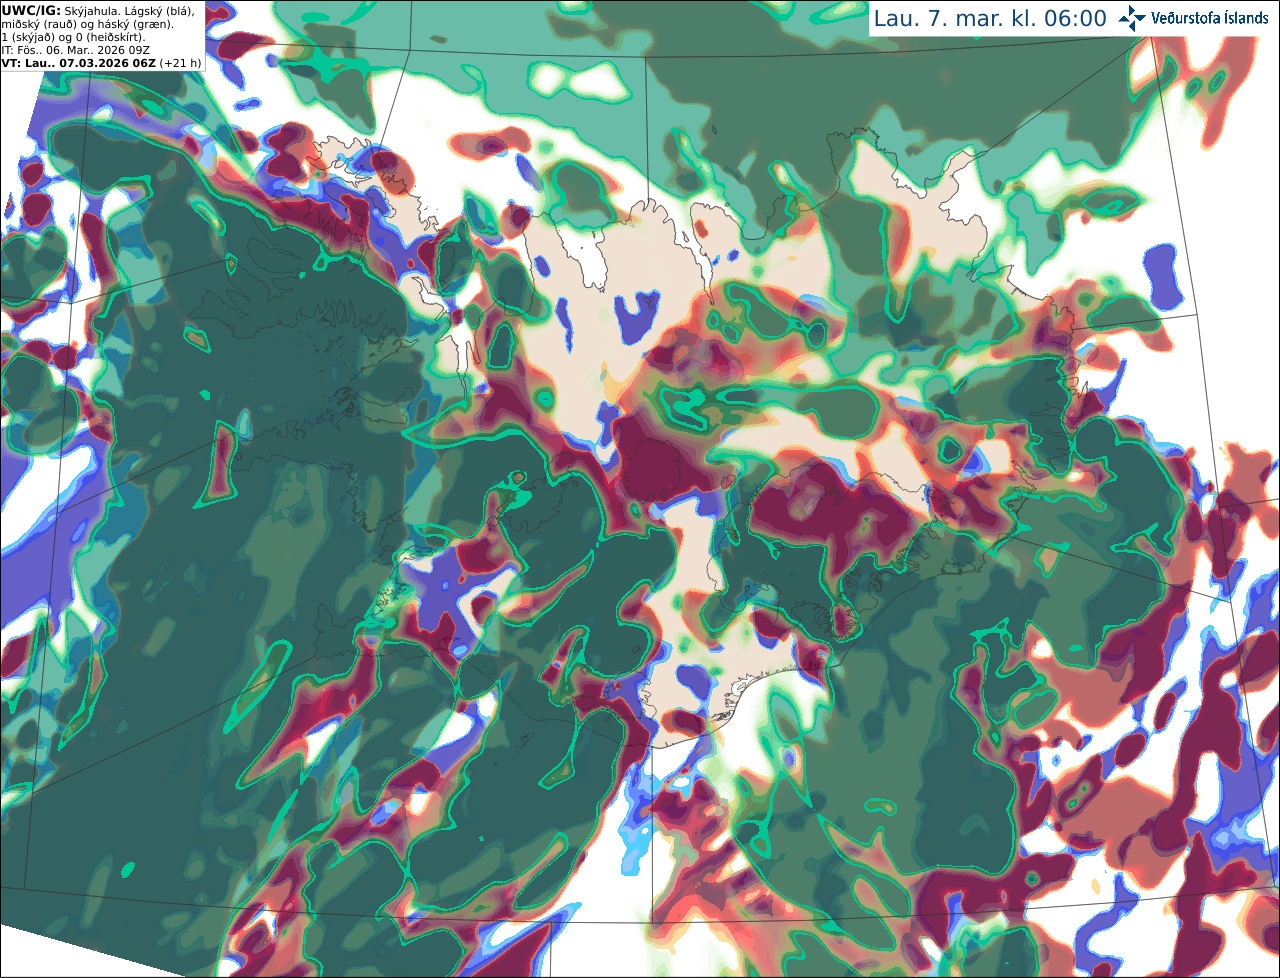Click the 'miðský (rauð) og háský (græn).' line

(x=87, y=23)
